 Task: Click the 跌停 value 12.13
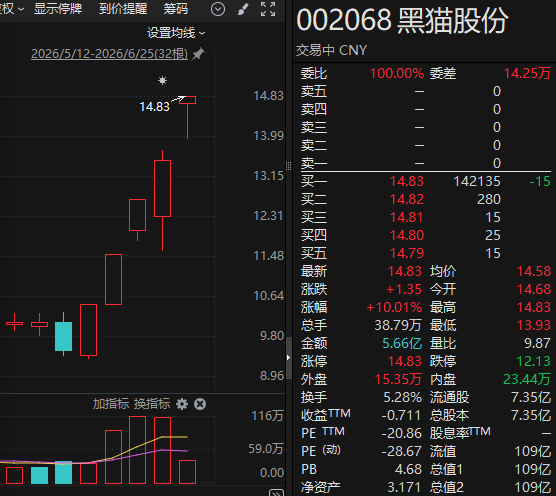pyautogui.click(x=534, y=362)
